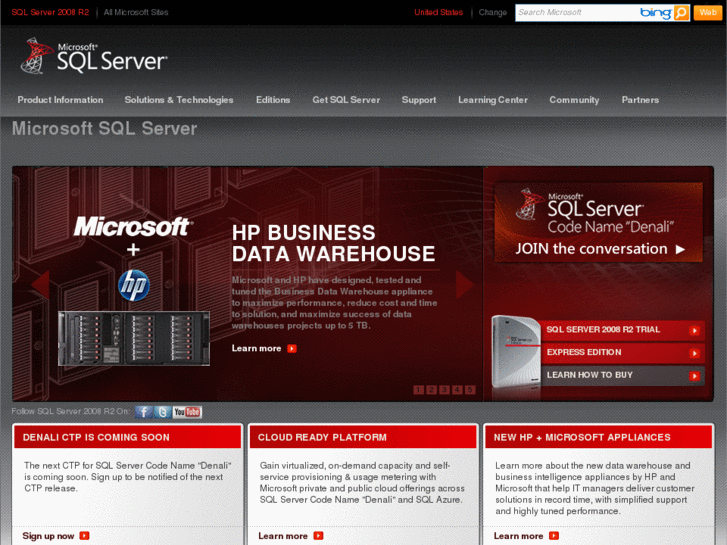Click arrow icon on Express Edition
This screenshot has height=545, width=727.
point(694,353)
